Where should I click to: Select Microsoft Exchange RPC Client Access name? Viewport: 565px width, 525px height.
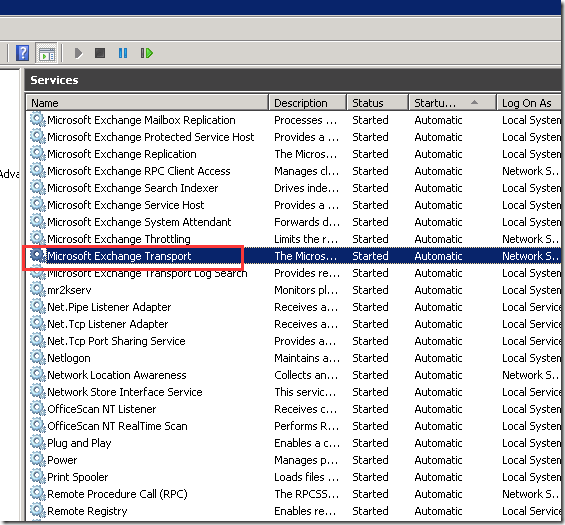[x=139, y=171]
